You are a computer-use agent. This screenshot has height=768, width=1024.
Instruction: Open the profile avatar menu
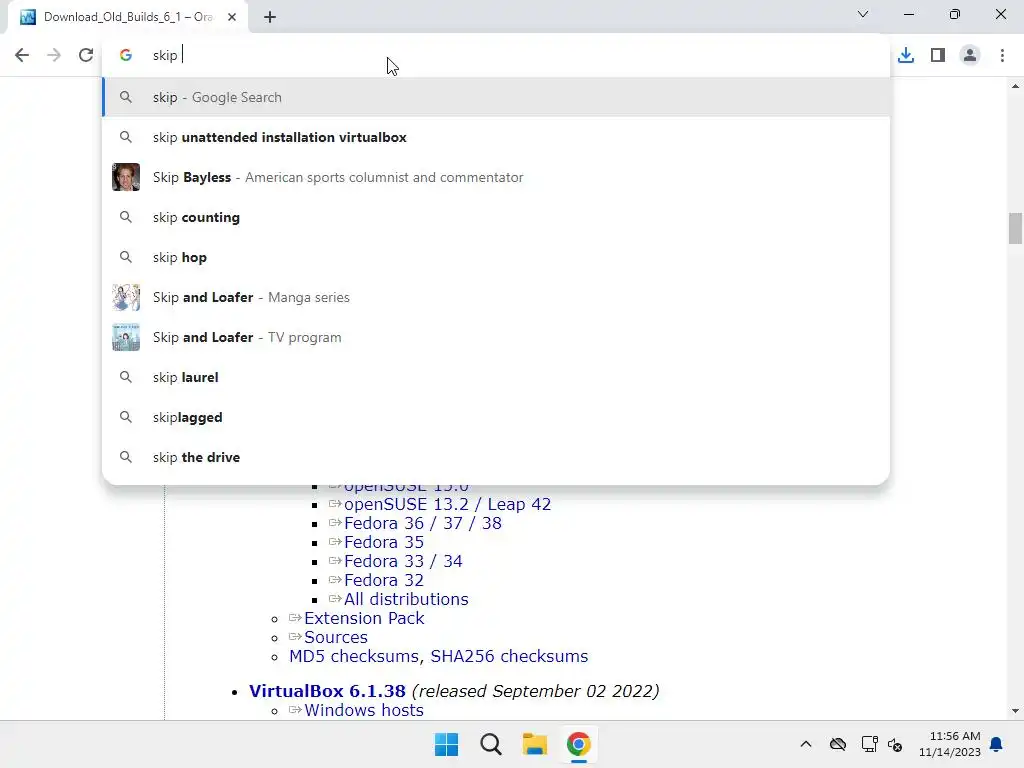click(970, 55)
